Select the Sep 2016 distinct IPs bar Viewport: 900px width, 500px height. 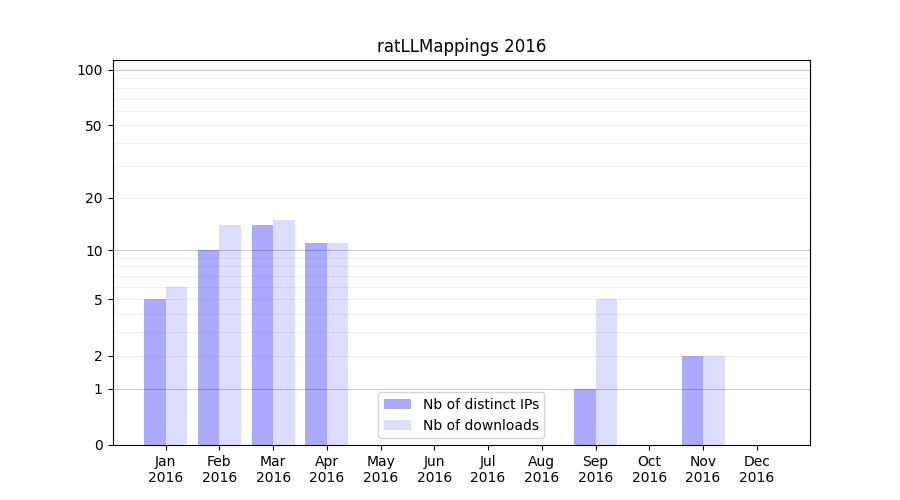coord(585,417)
